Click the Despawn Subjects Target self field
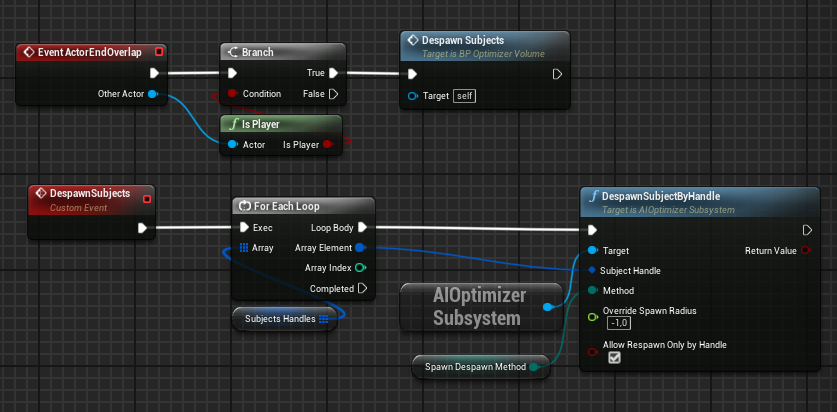Viewport: 837px width, 412px height. [464, 96]
